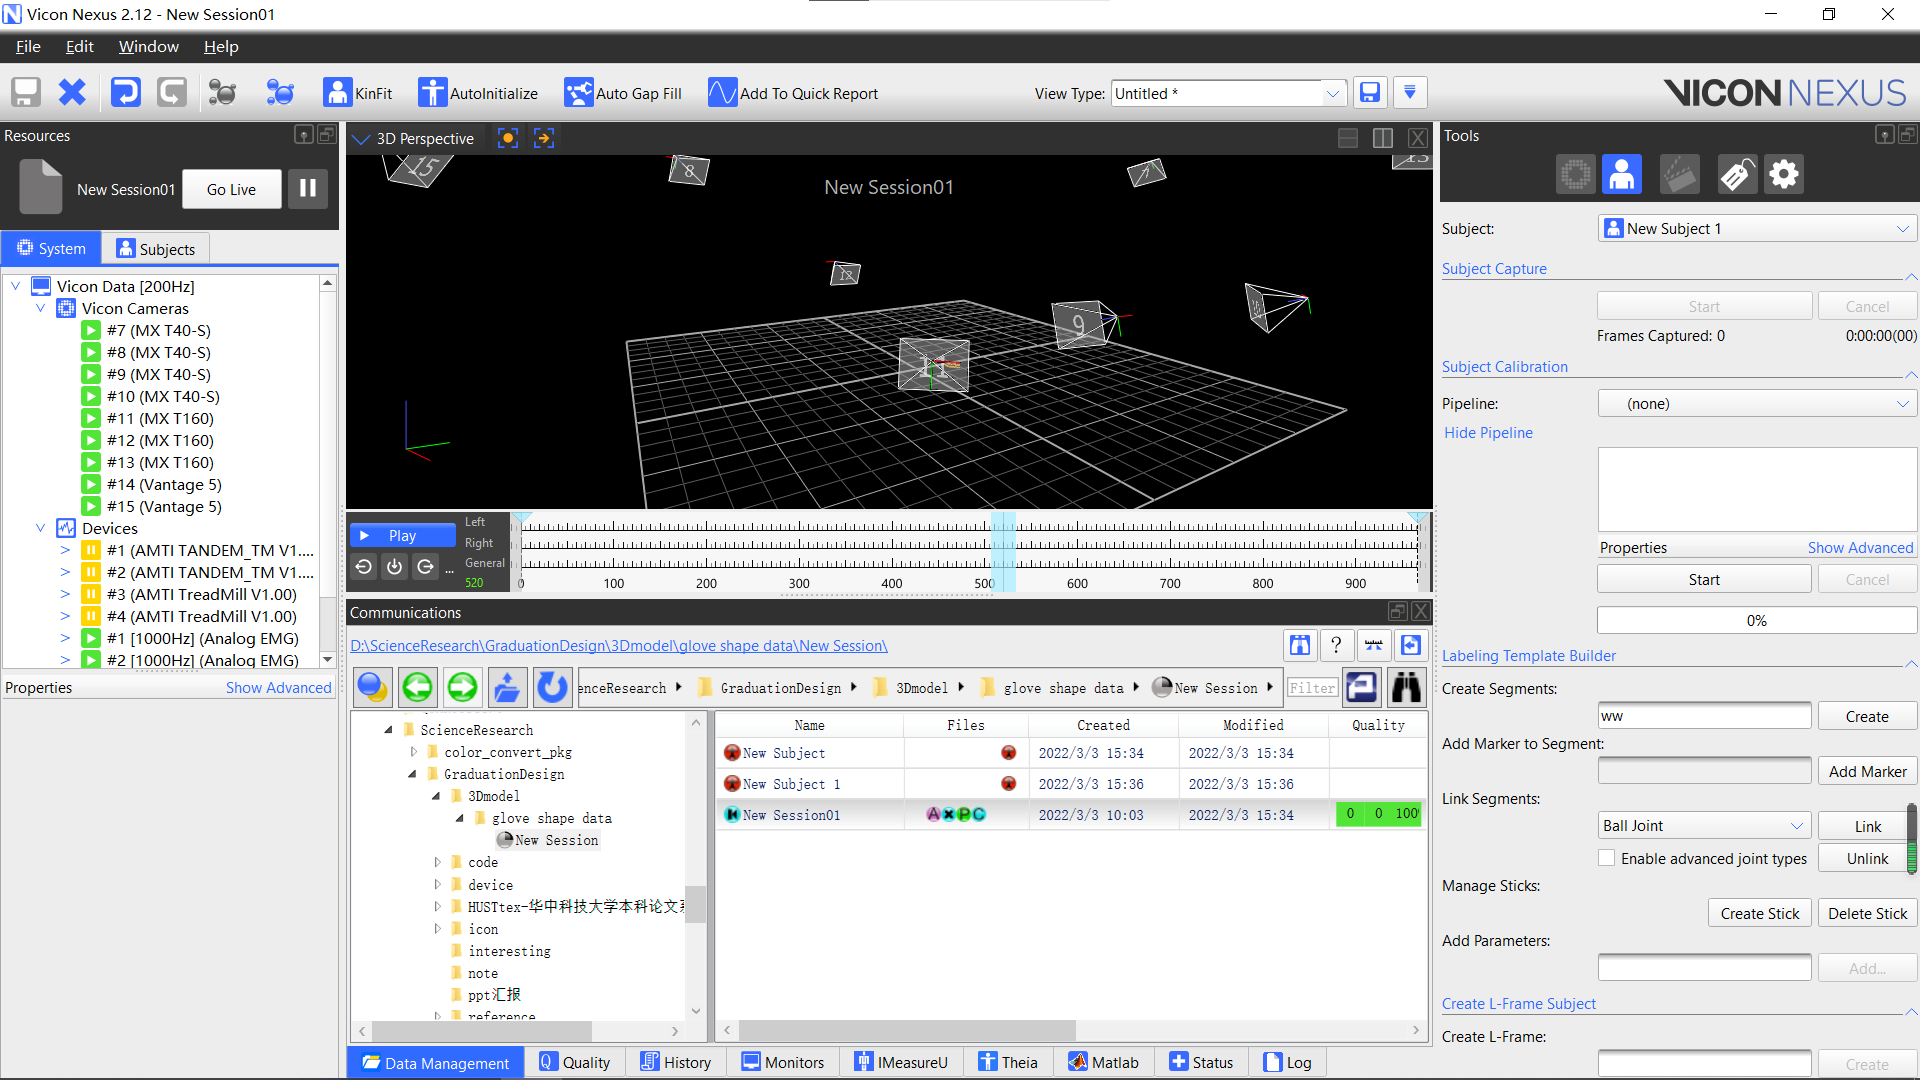This screenshot has height=1080, width=1920.
Task: Run the KinFit operation
Action: tap(358, 93)
